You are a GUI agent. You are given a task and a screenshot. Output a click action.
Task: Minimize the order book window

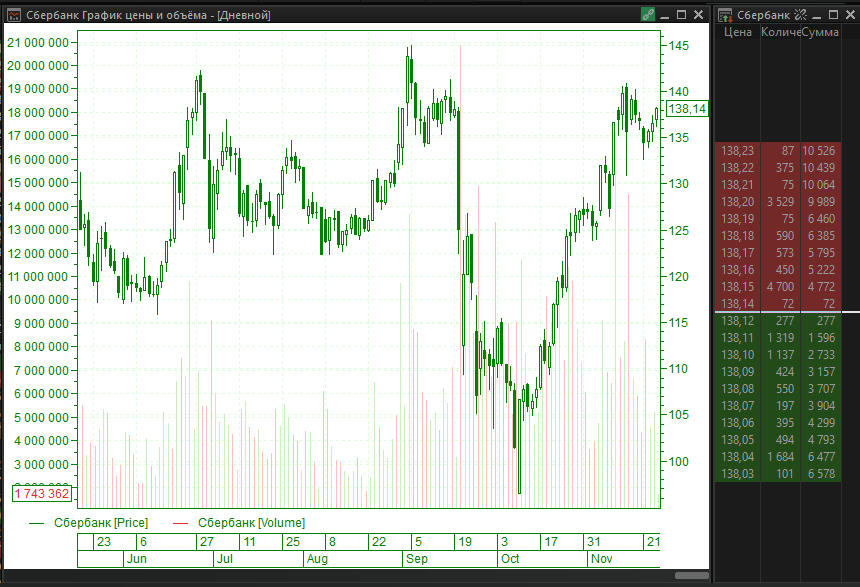pos(816,15)
